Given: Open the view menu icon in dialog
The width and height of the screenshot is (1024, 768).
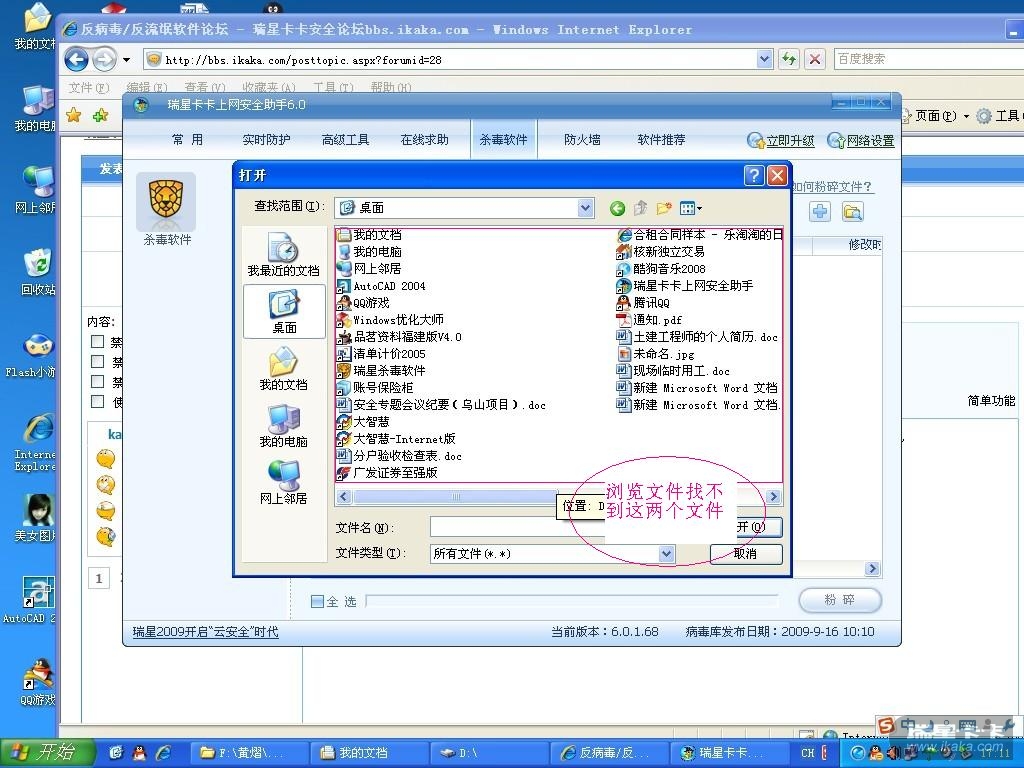Looking at the screenshot, I should pyautogui.click(x=690, y=208).
